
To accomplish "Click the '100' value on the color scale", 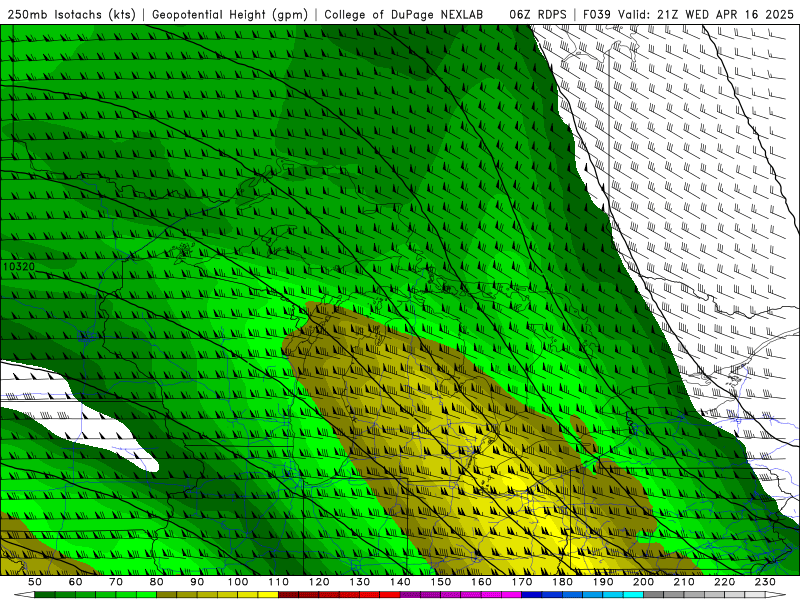I will (x=238, y=582).
